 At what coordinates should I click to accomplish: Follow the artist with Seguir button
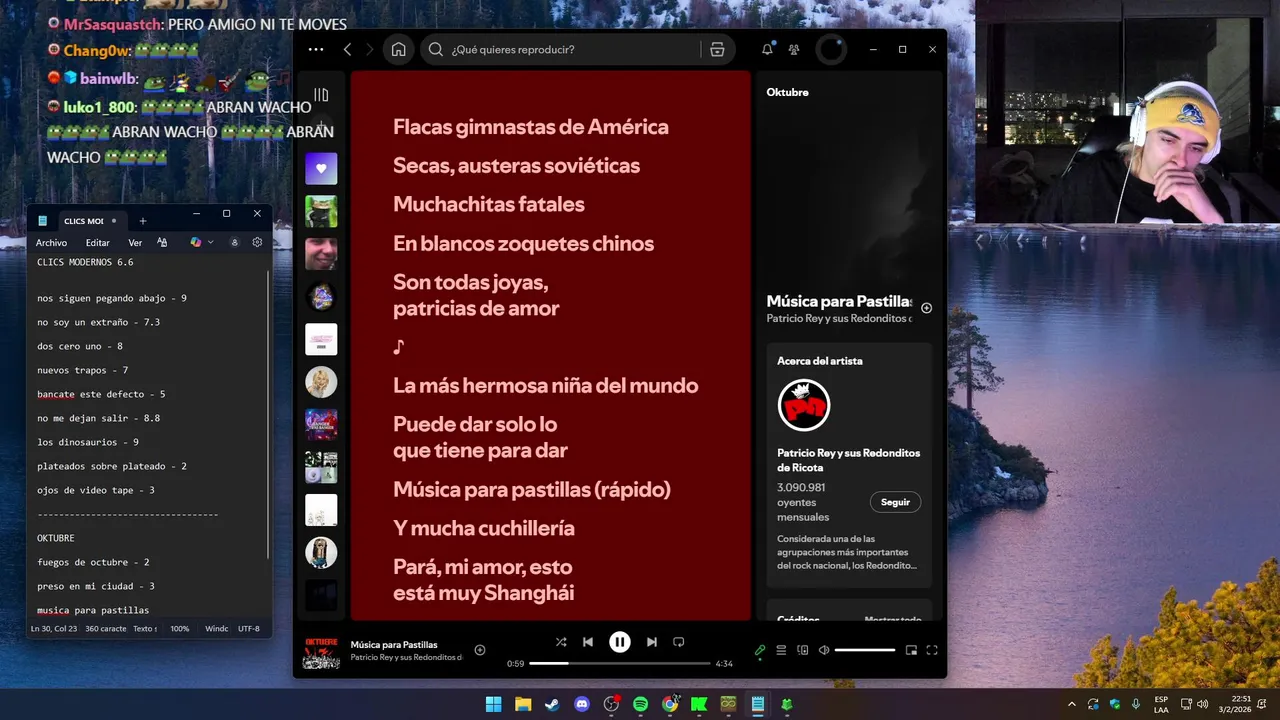point(895,502)
